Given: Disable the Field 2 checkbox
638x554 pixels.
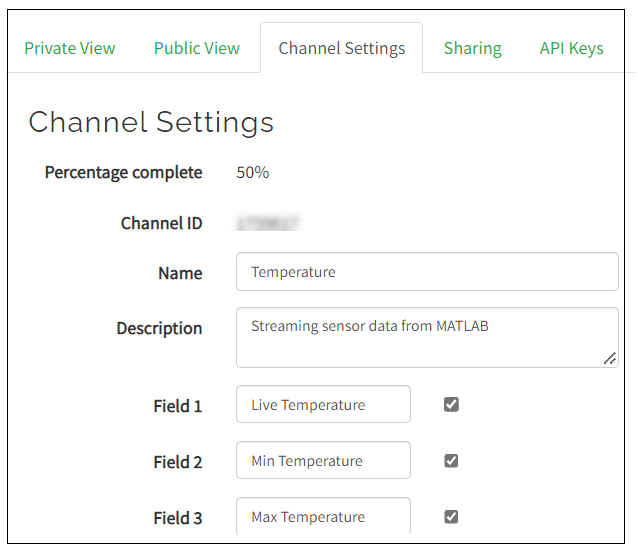Looking at the screenshot, I should point(451,461).
